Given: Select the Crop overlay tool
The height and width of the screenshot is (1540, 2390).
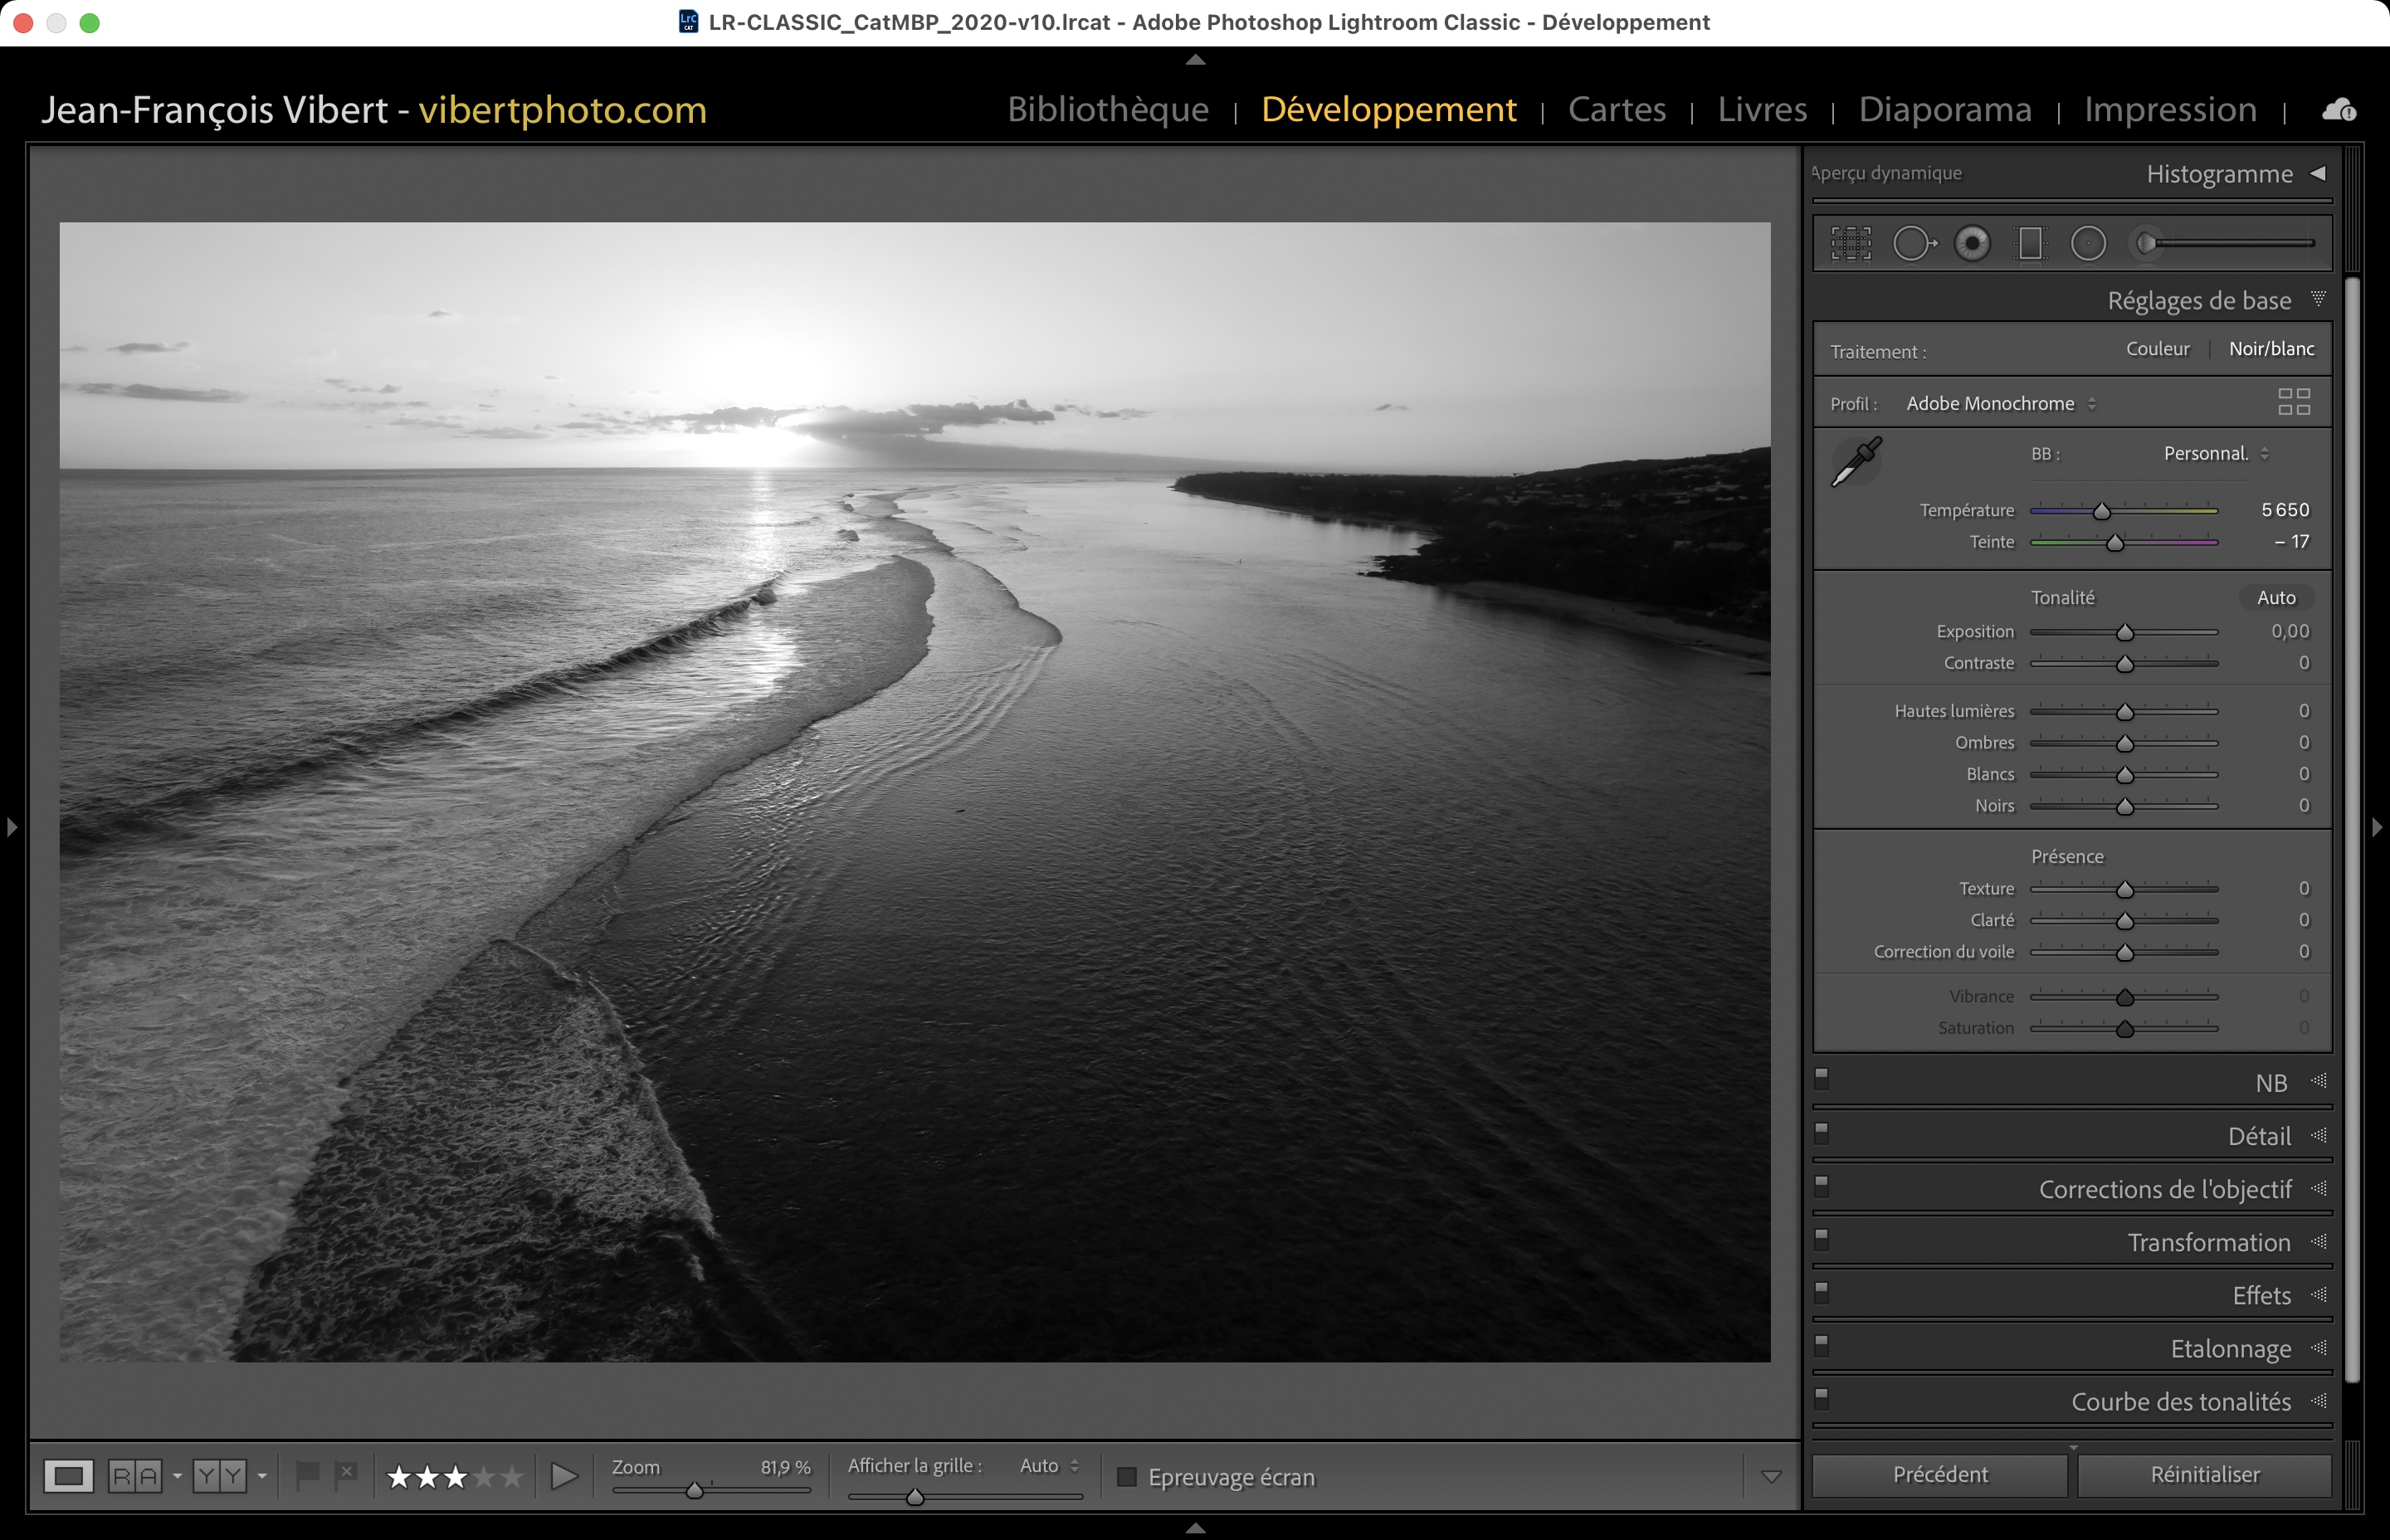Looking at the screenshot, I should (x=1851, y=243).
